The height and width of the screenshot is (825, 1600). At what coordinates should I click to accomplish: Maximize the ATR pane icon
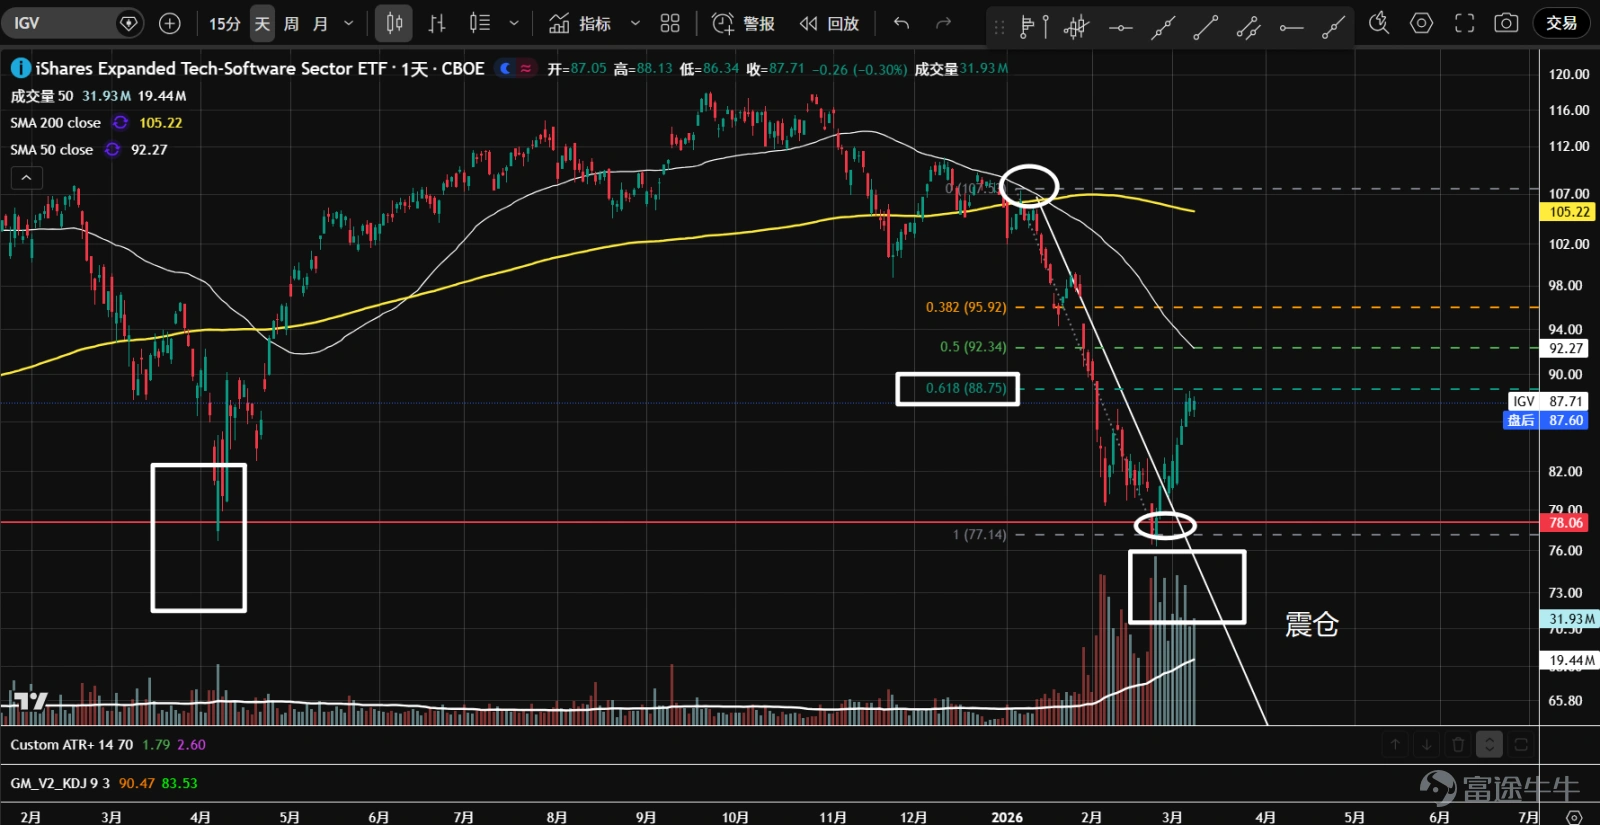click(1521, 744)
